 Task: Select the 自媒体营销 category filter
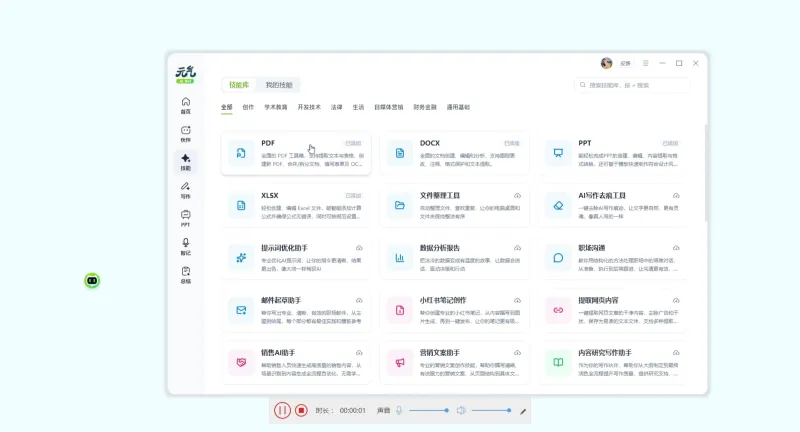point(389,107)
